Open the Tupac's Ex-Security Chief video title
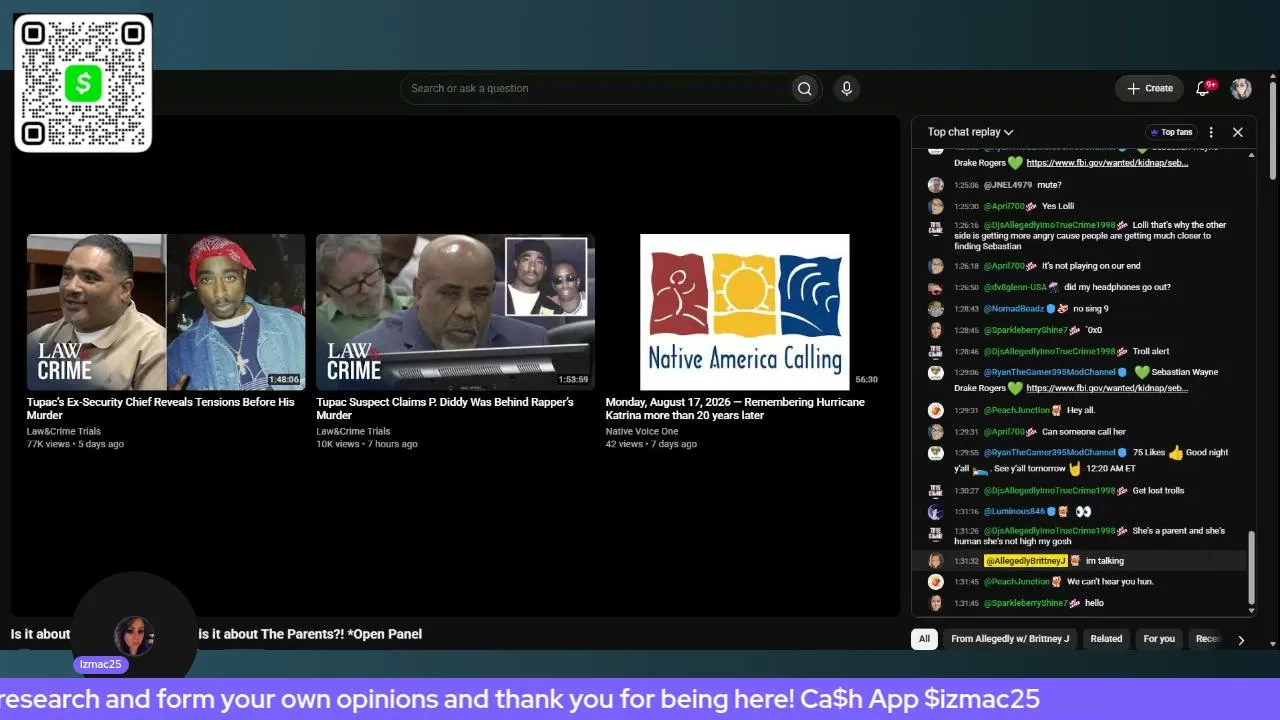Viewport: 1280px width, 720px height. (161, 409)
